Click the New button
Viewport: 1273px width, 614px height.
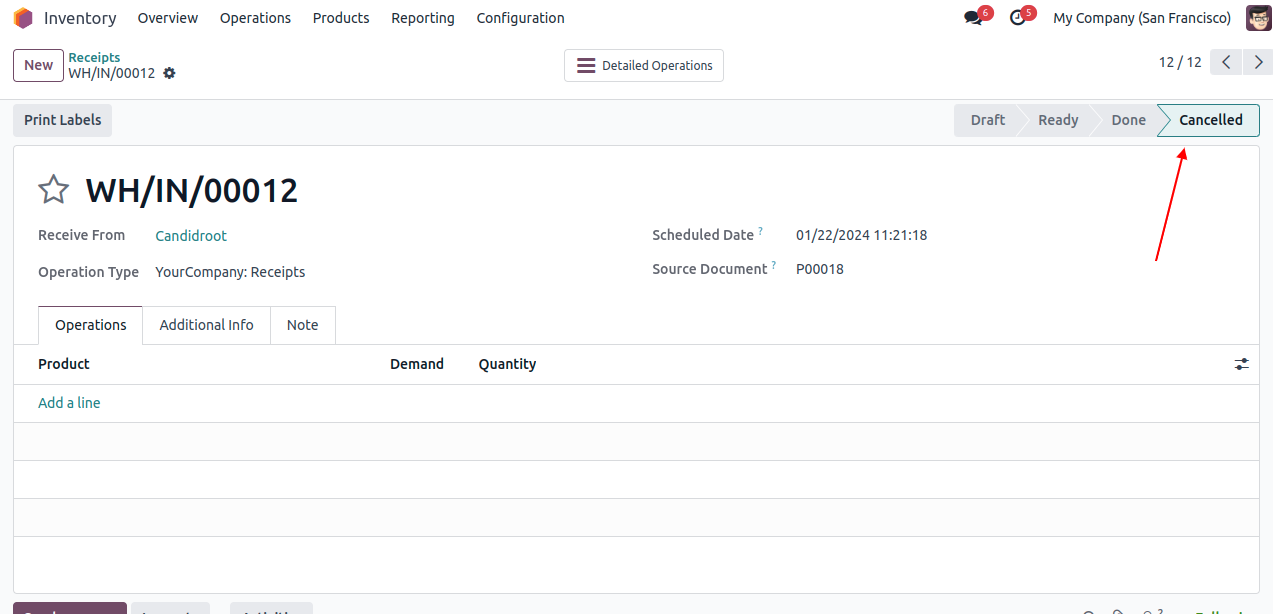38,65
